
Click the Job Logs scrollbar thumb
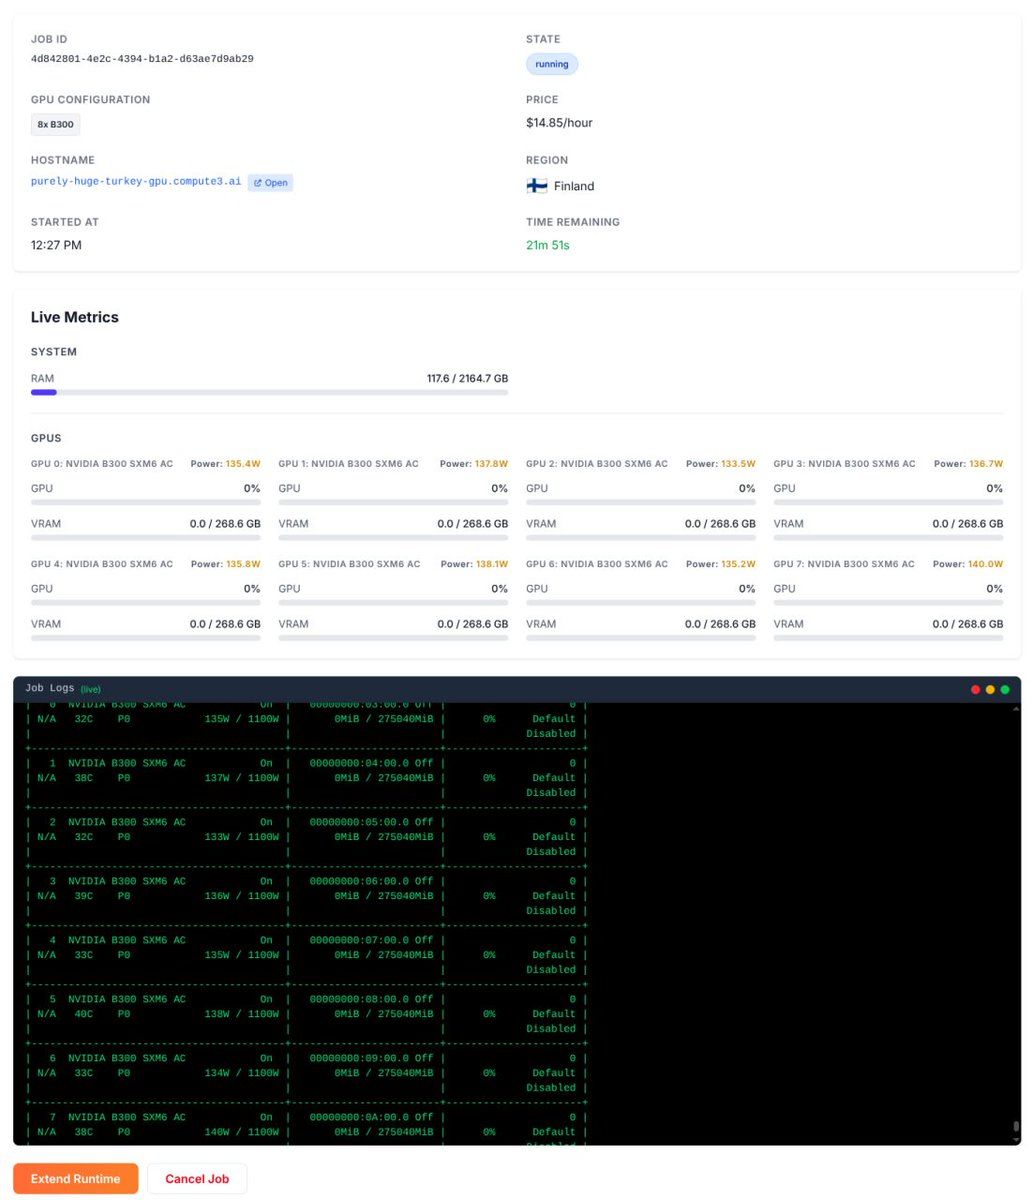point(1016,1127)
